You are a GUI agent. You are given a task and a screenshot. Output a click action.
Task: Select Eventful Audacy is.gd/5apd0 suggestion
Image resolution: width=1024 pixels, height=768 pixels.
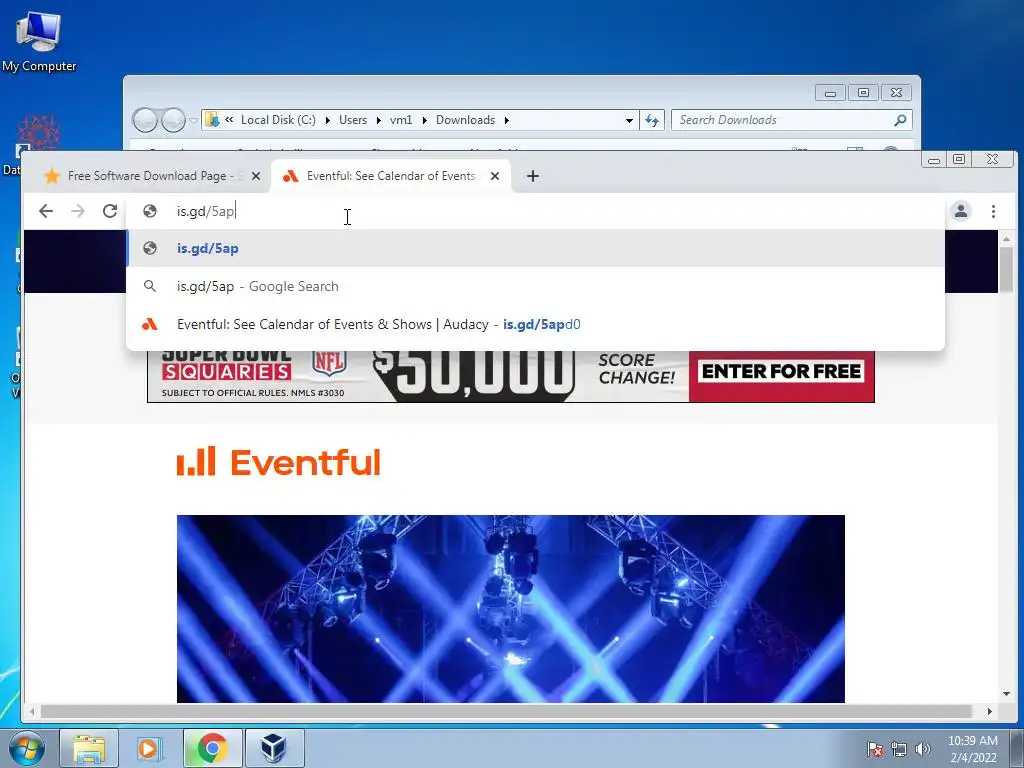[536, 324]
